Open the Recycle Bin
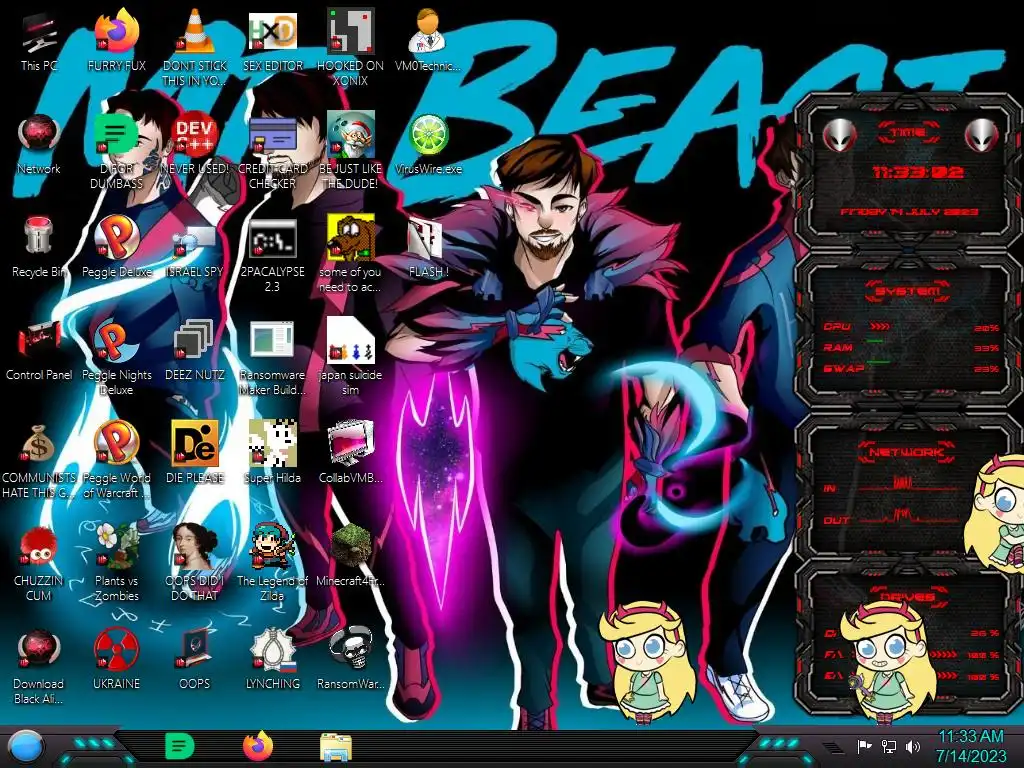Screen dimensions: 1024x768 [39, 247]
